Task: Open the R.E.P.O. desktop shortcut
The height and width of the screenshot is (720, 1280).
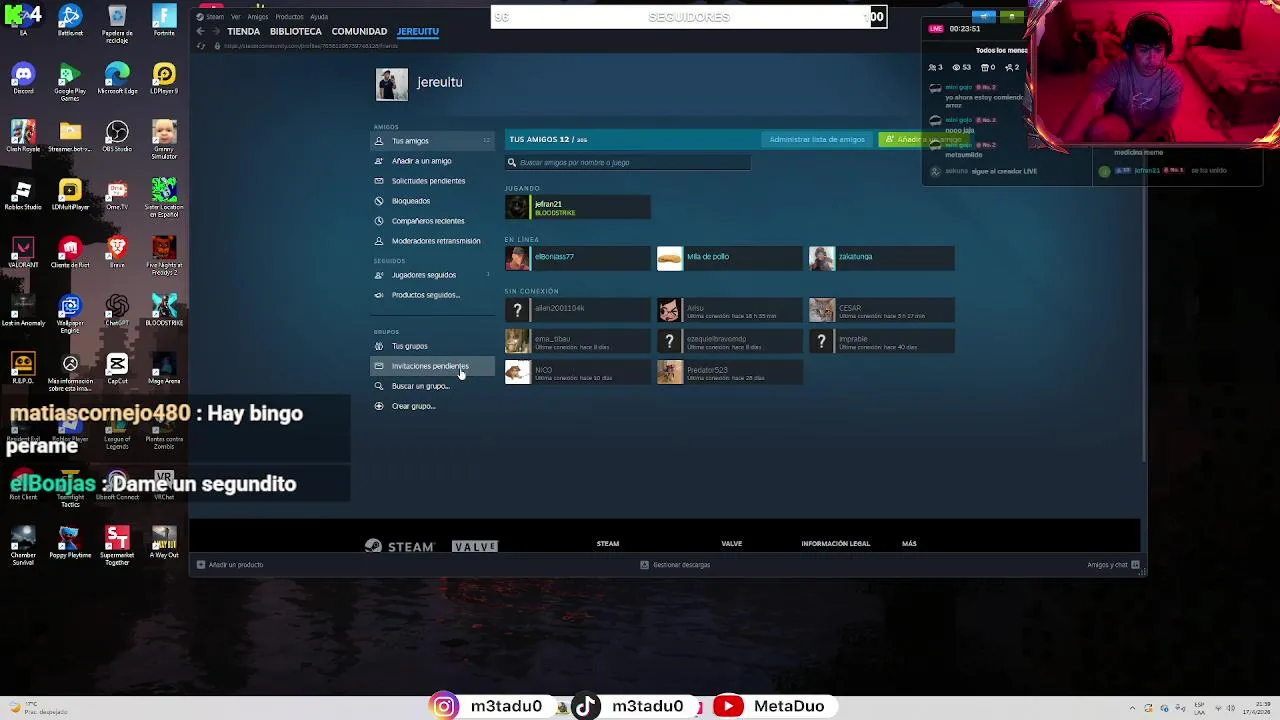Action: [23, 368]
